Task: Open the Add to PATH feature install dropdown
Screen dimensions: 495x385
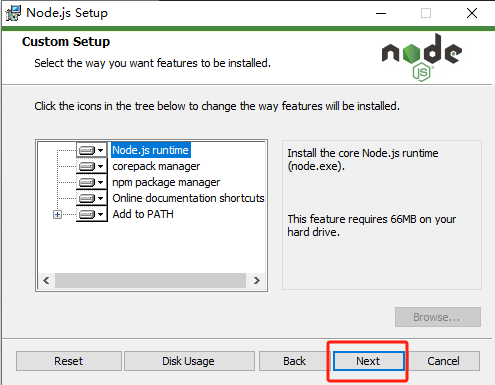Action: (x=92, y=214)
